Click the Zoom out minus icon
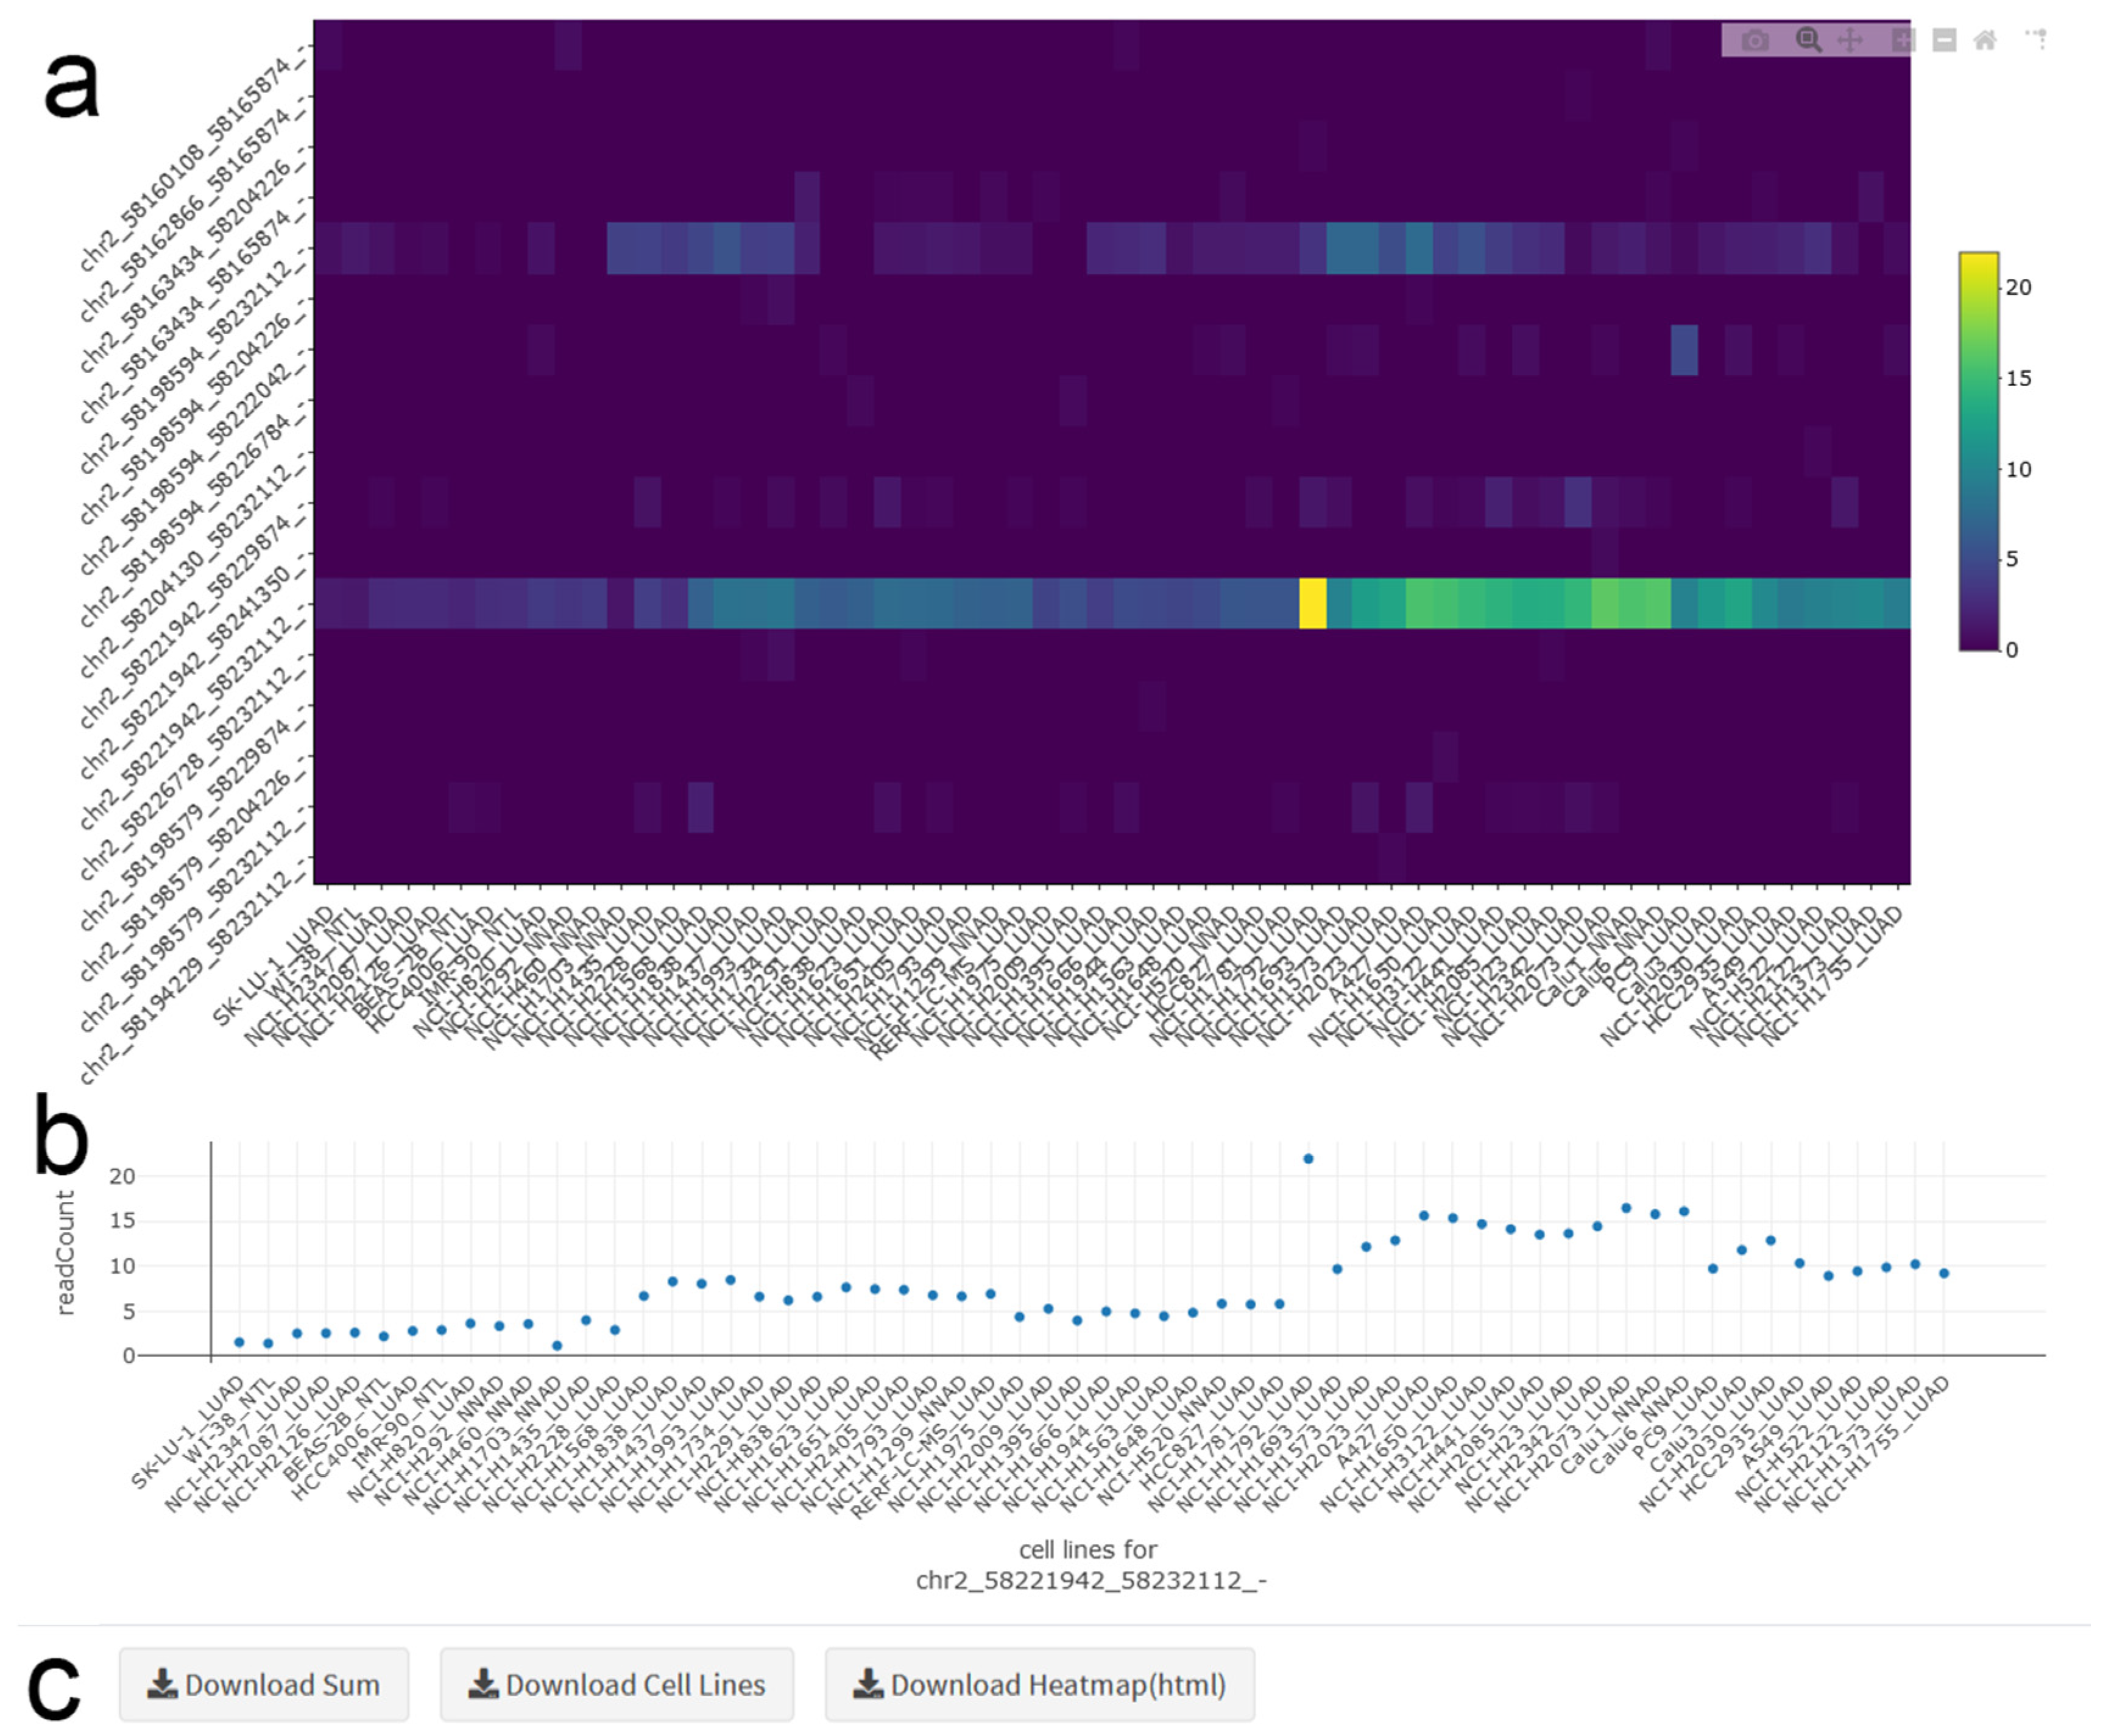The width and height of the screenshot is (2111, 1736). (x=1944, y=40)
